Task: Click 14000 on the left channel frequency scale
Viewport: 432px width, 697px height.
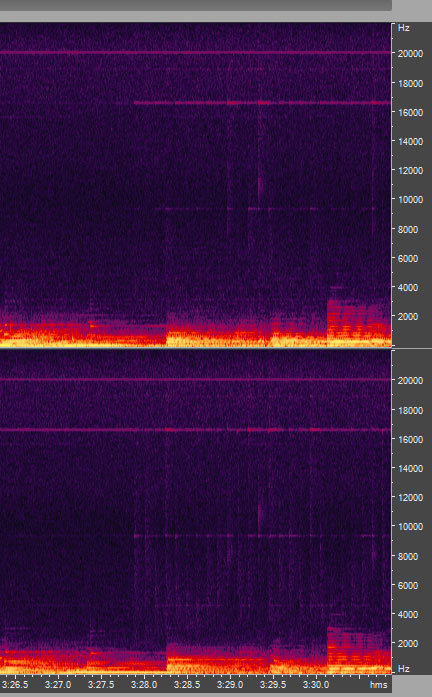Action: (410, 141)
